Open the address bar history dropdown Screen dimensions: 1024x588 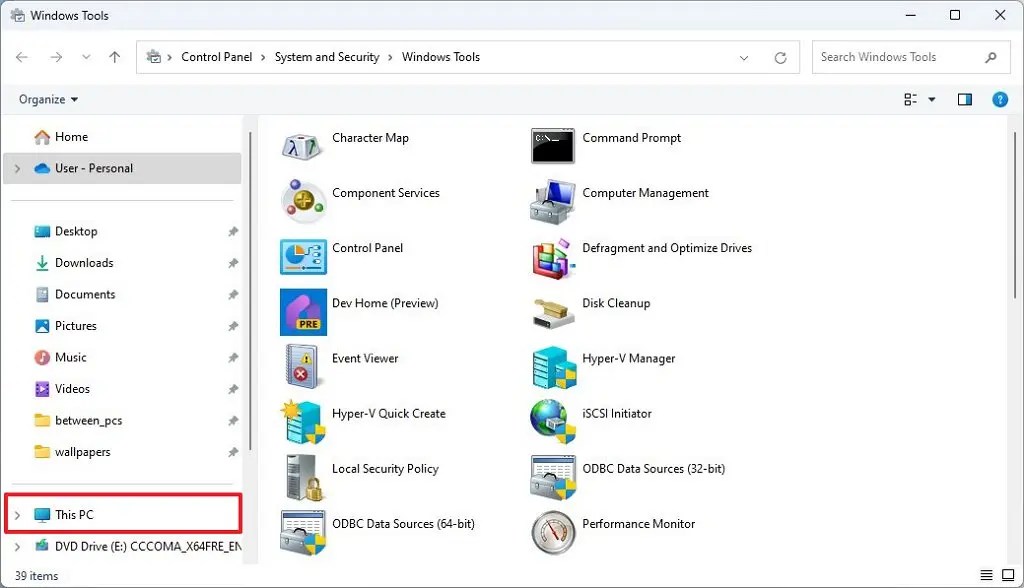pos(744,57)
